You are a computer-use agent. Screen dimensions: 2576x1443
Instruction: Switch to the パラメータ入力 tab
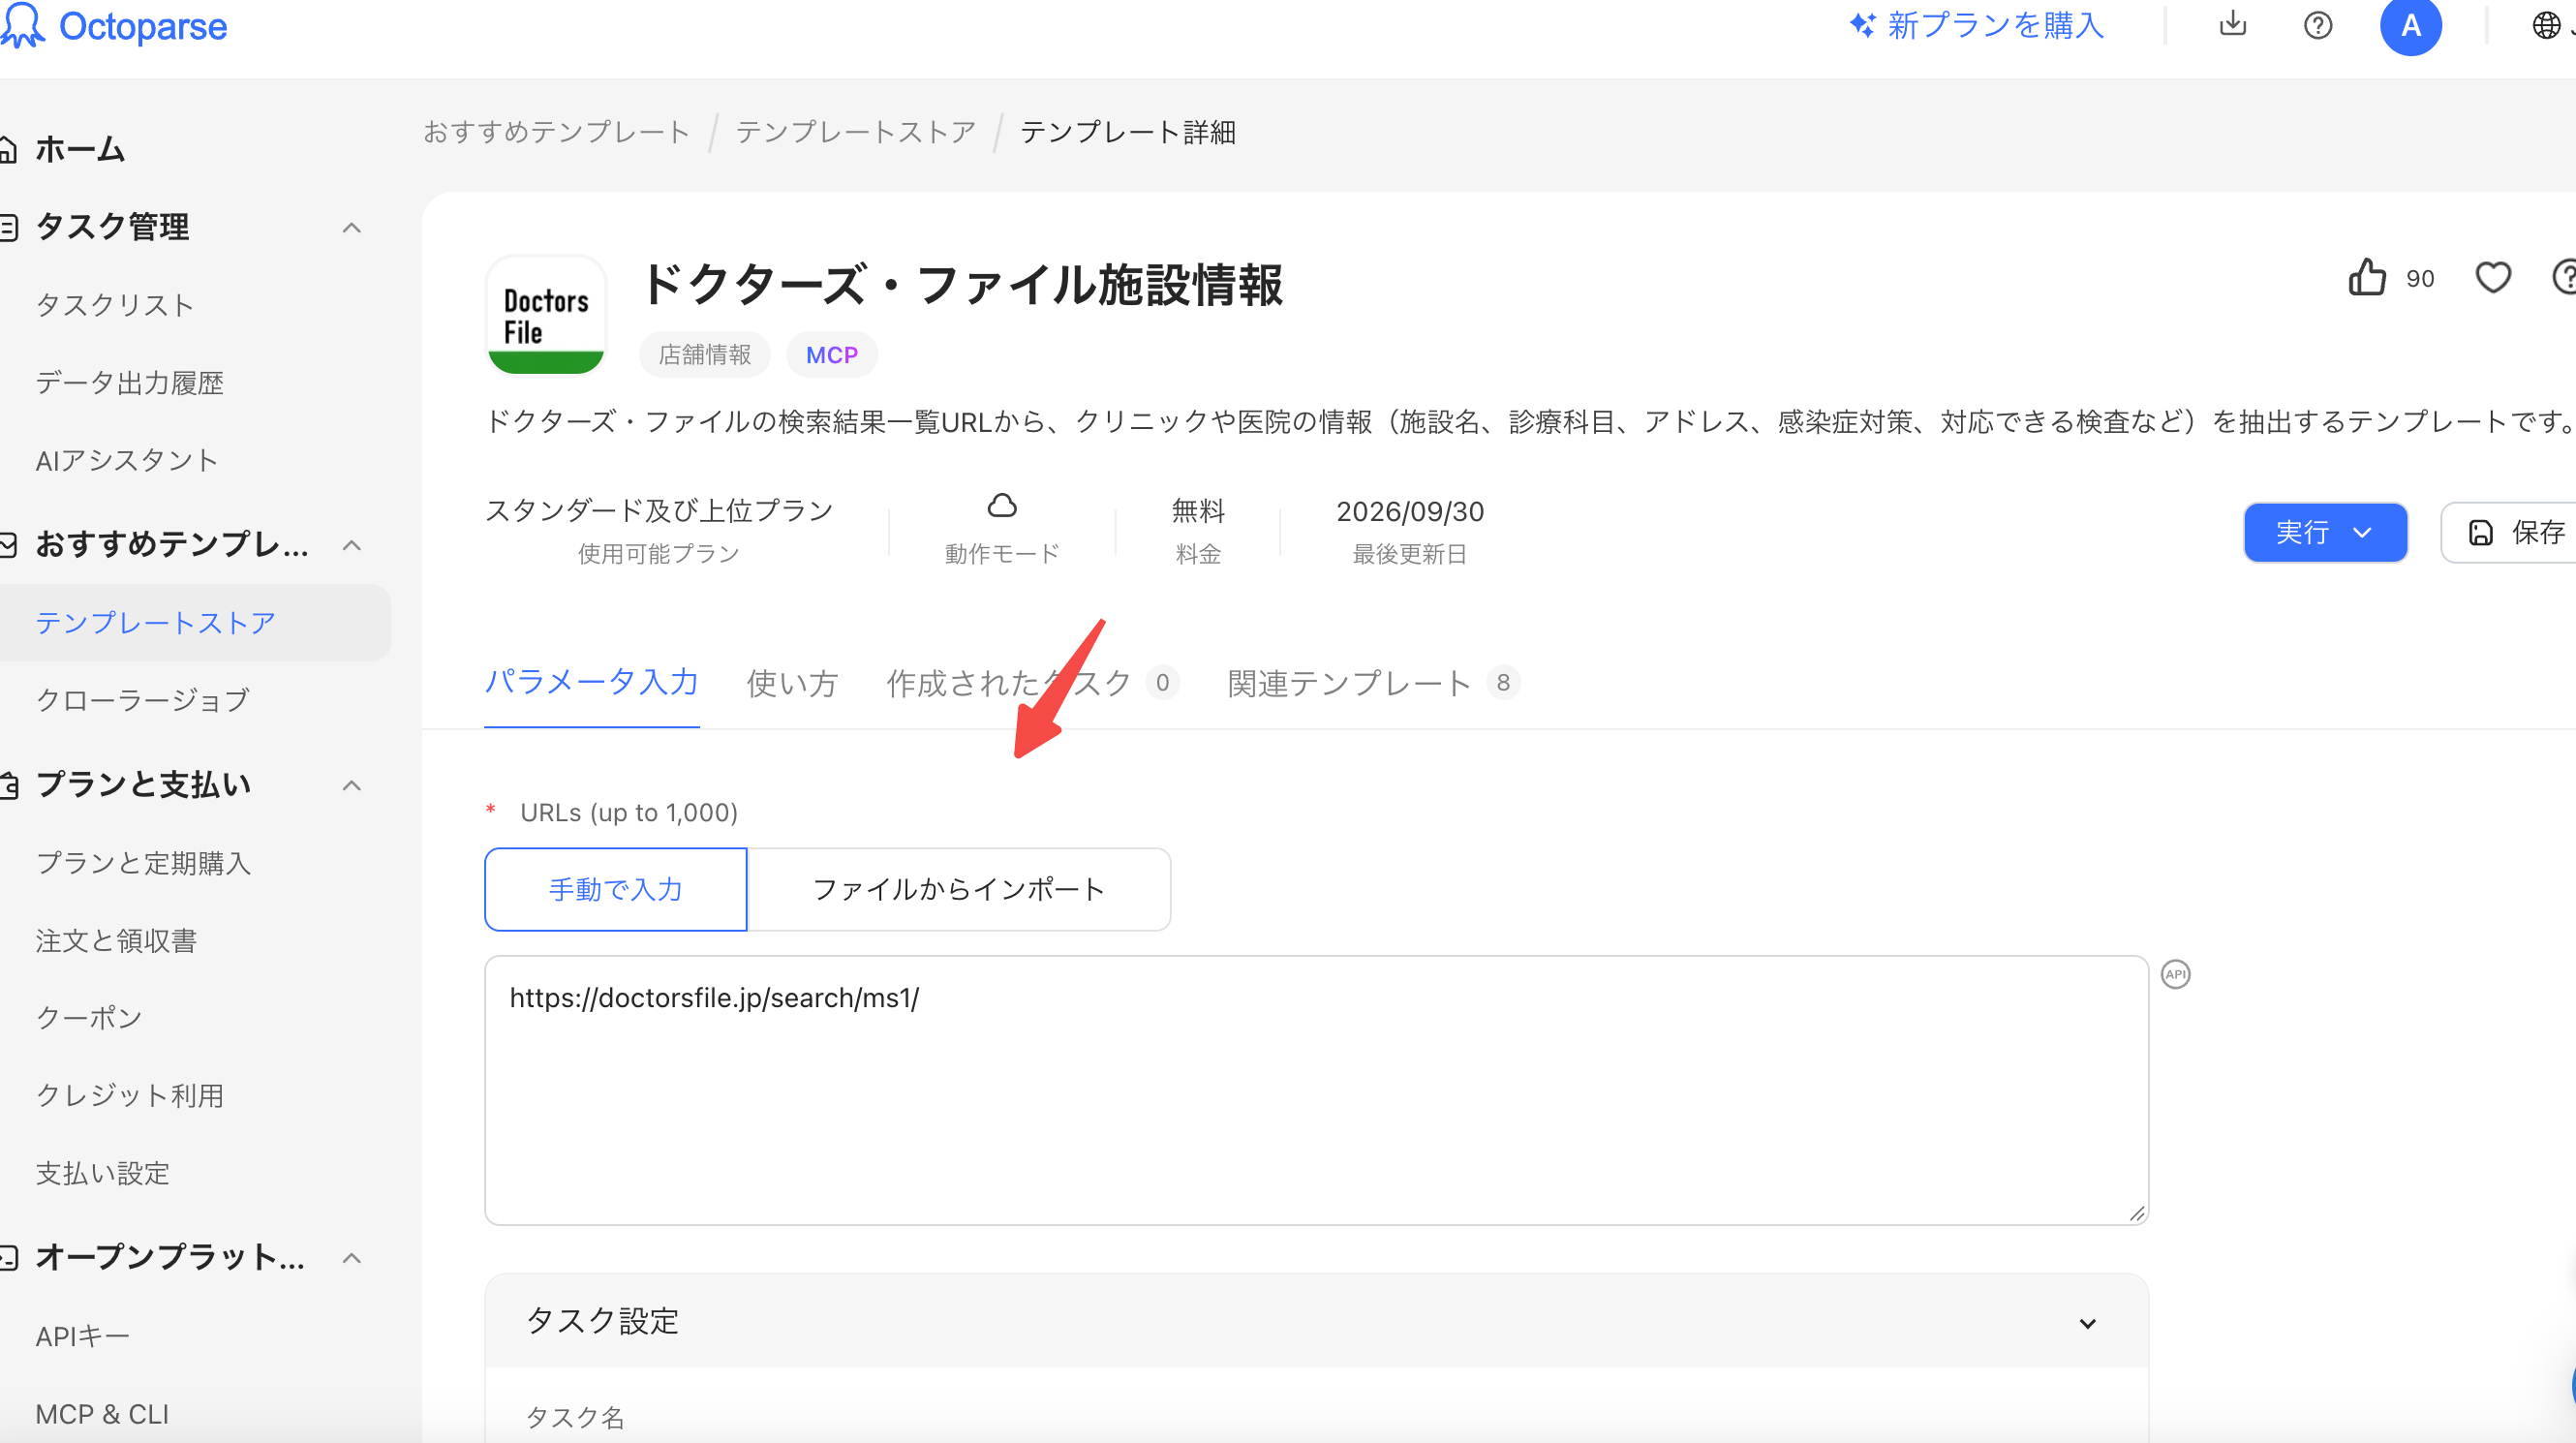591,683
